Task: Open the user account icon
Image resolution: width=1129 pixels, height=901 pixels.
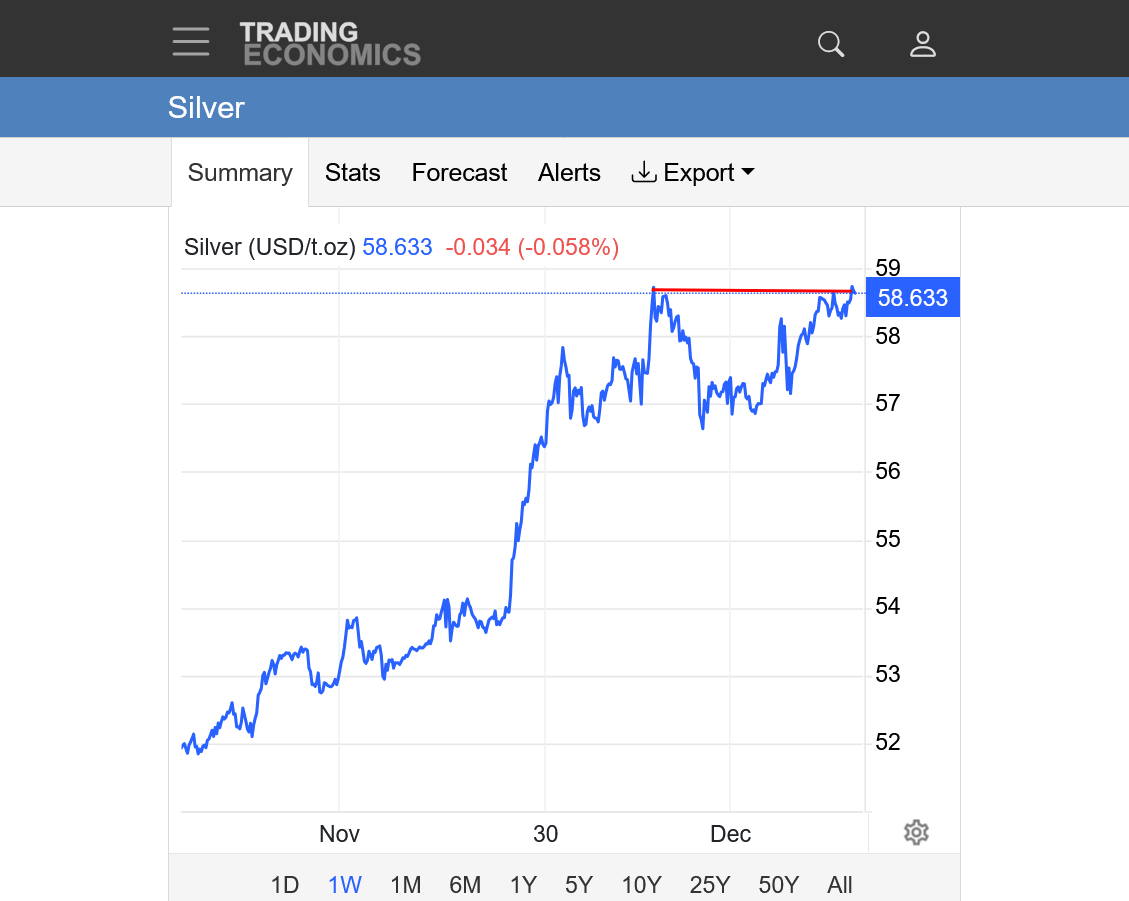Action: (922, 44)
